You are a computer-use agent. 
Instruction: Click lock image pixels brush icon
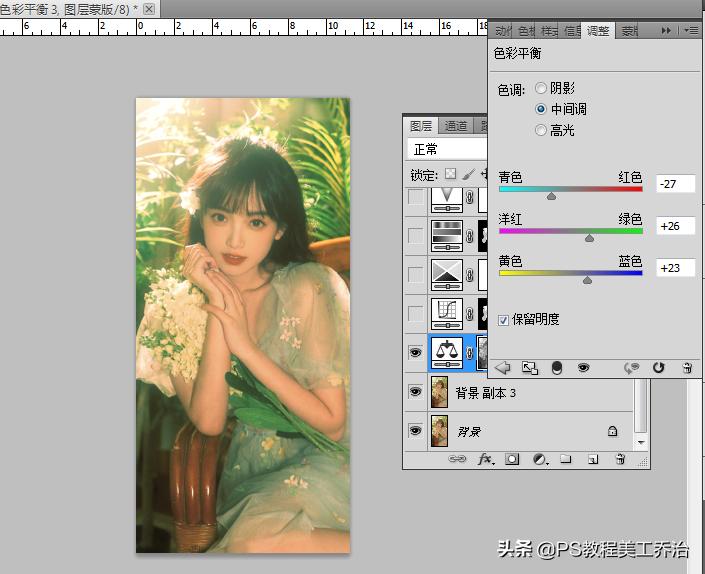(468, 174)
